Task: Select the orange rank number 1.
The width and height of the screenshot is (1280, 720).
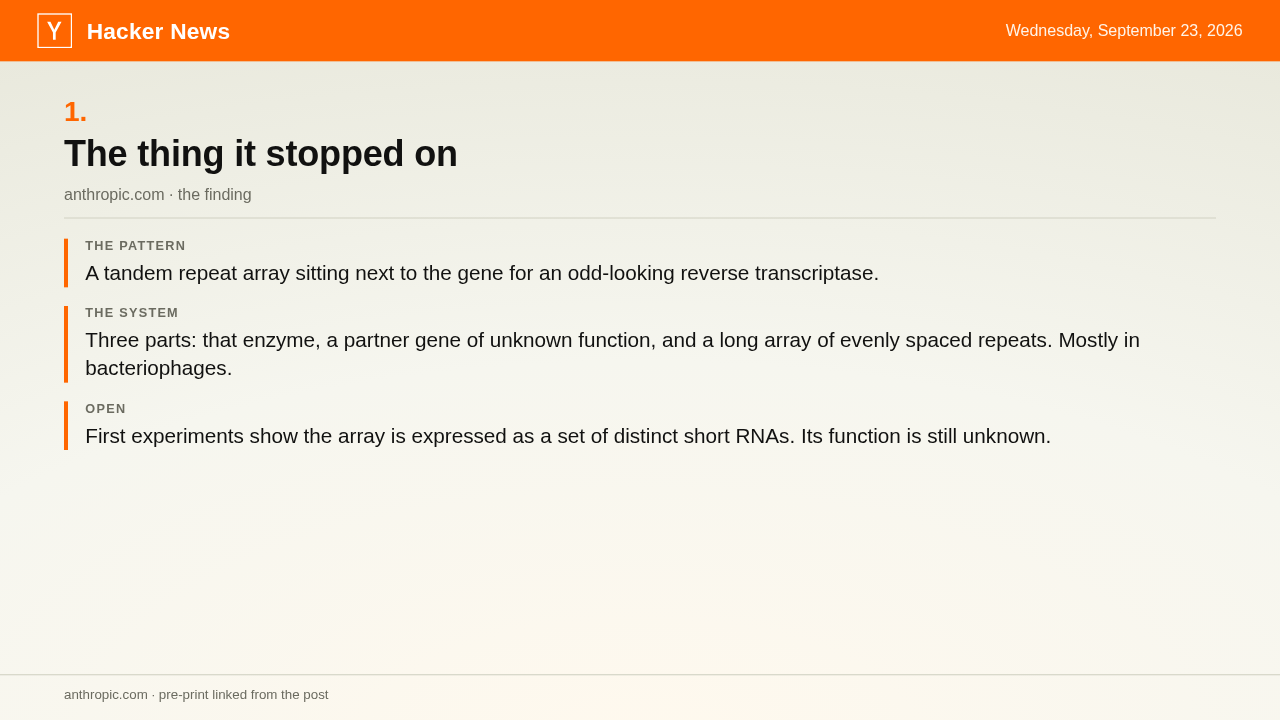Action: 75,112
